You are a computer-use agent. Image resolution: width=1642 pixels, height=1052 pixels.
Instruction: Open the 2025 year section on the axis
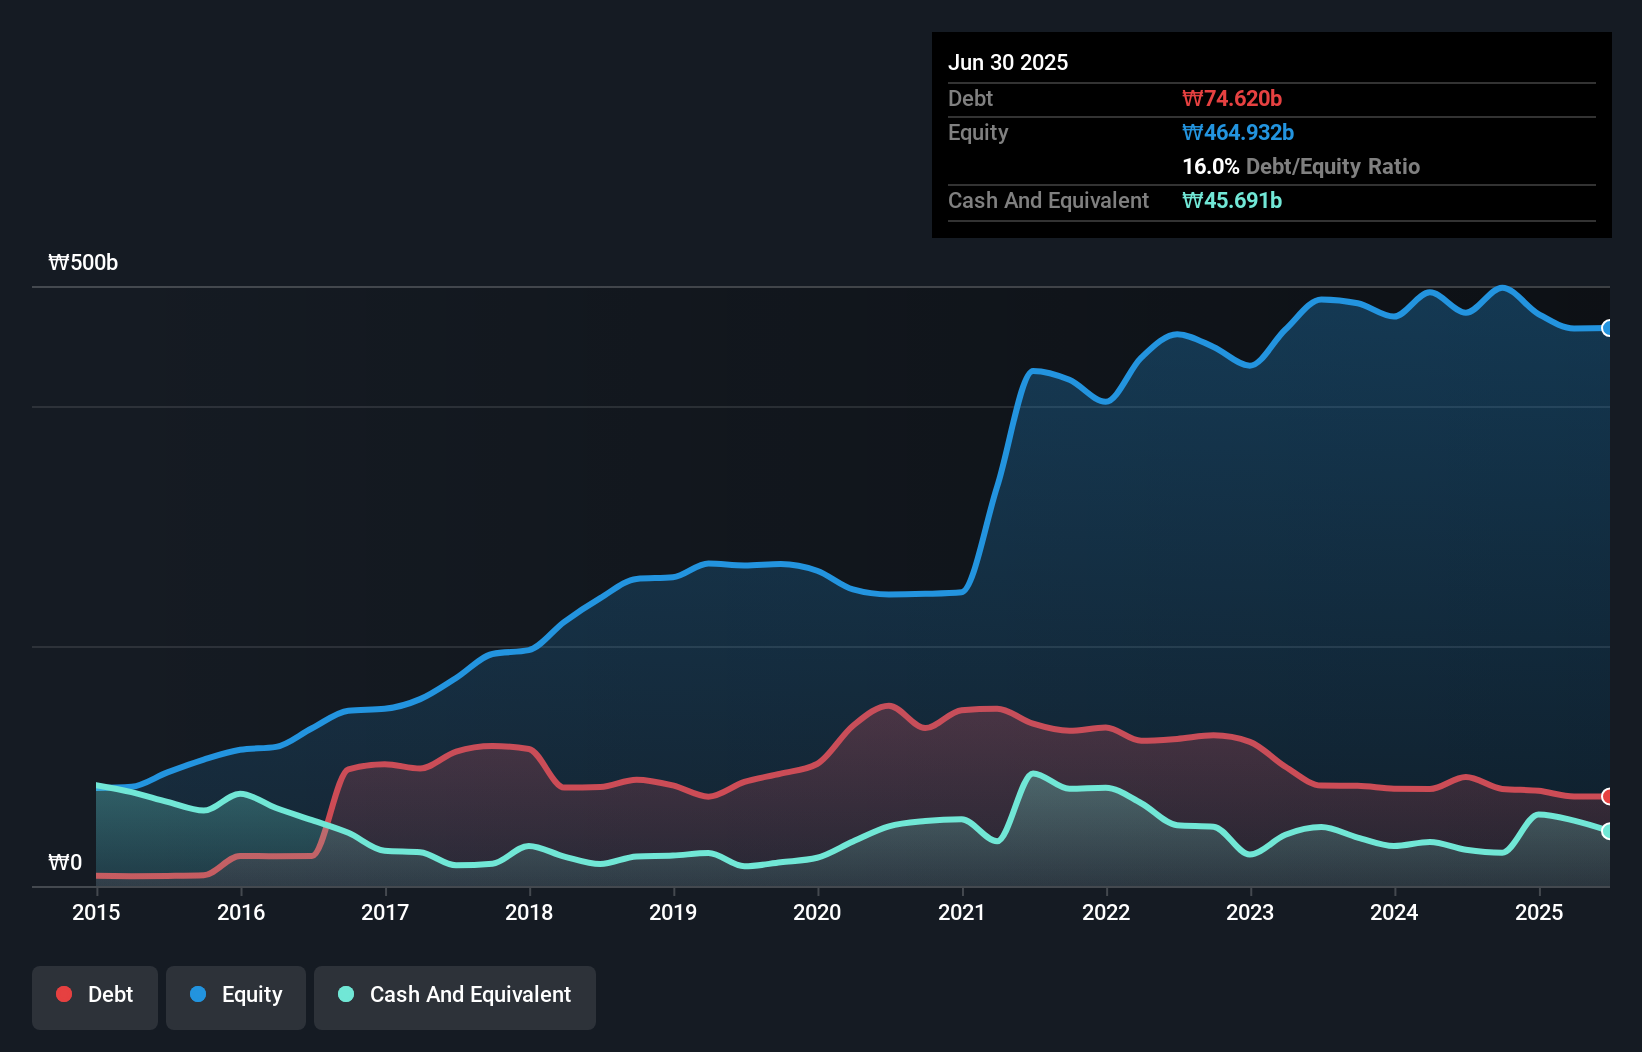[1540, 912]
